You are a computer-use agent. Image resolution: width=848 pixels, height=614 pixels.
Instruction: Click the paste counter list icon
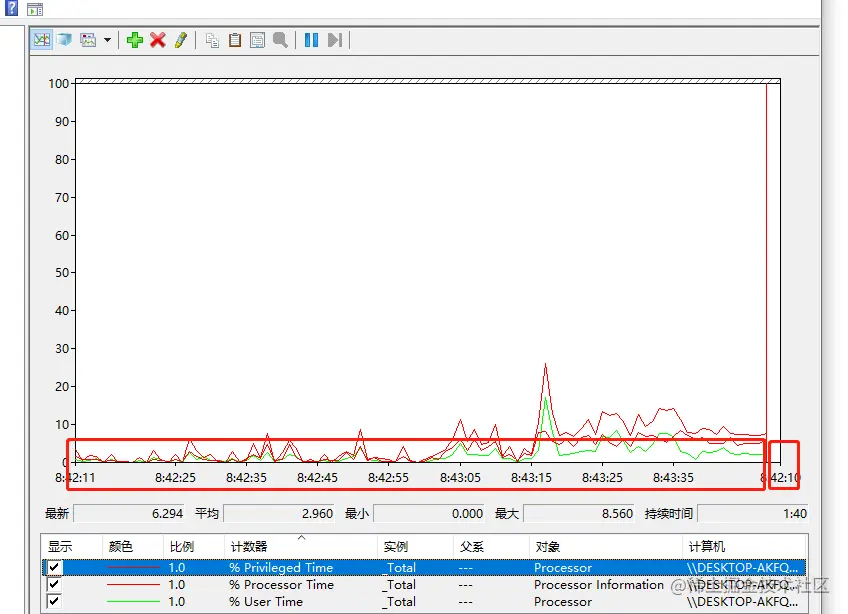[235, 40]
